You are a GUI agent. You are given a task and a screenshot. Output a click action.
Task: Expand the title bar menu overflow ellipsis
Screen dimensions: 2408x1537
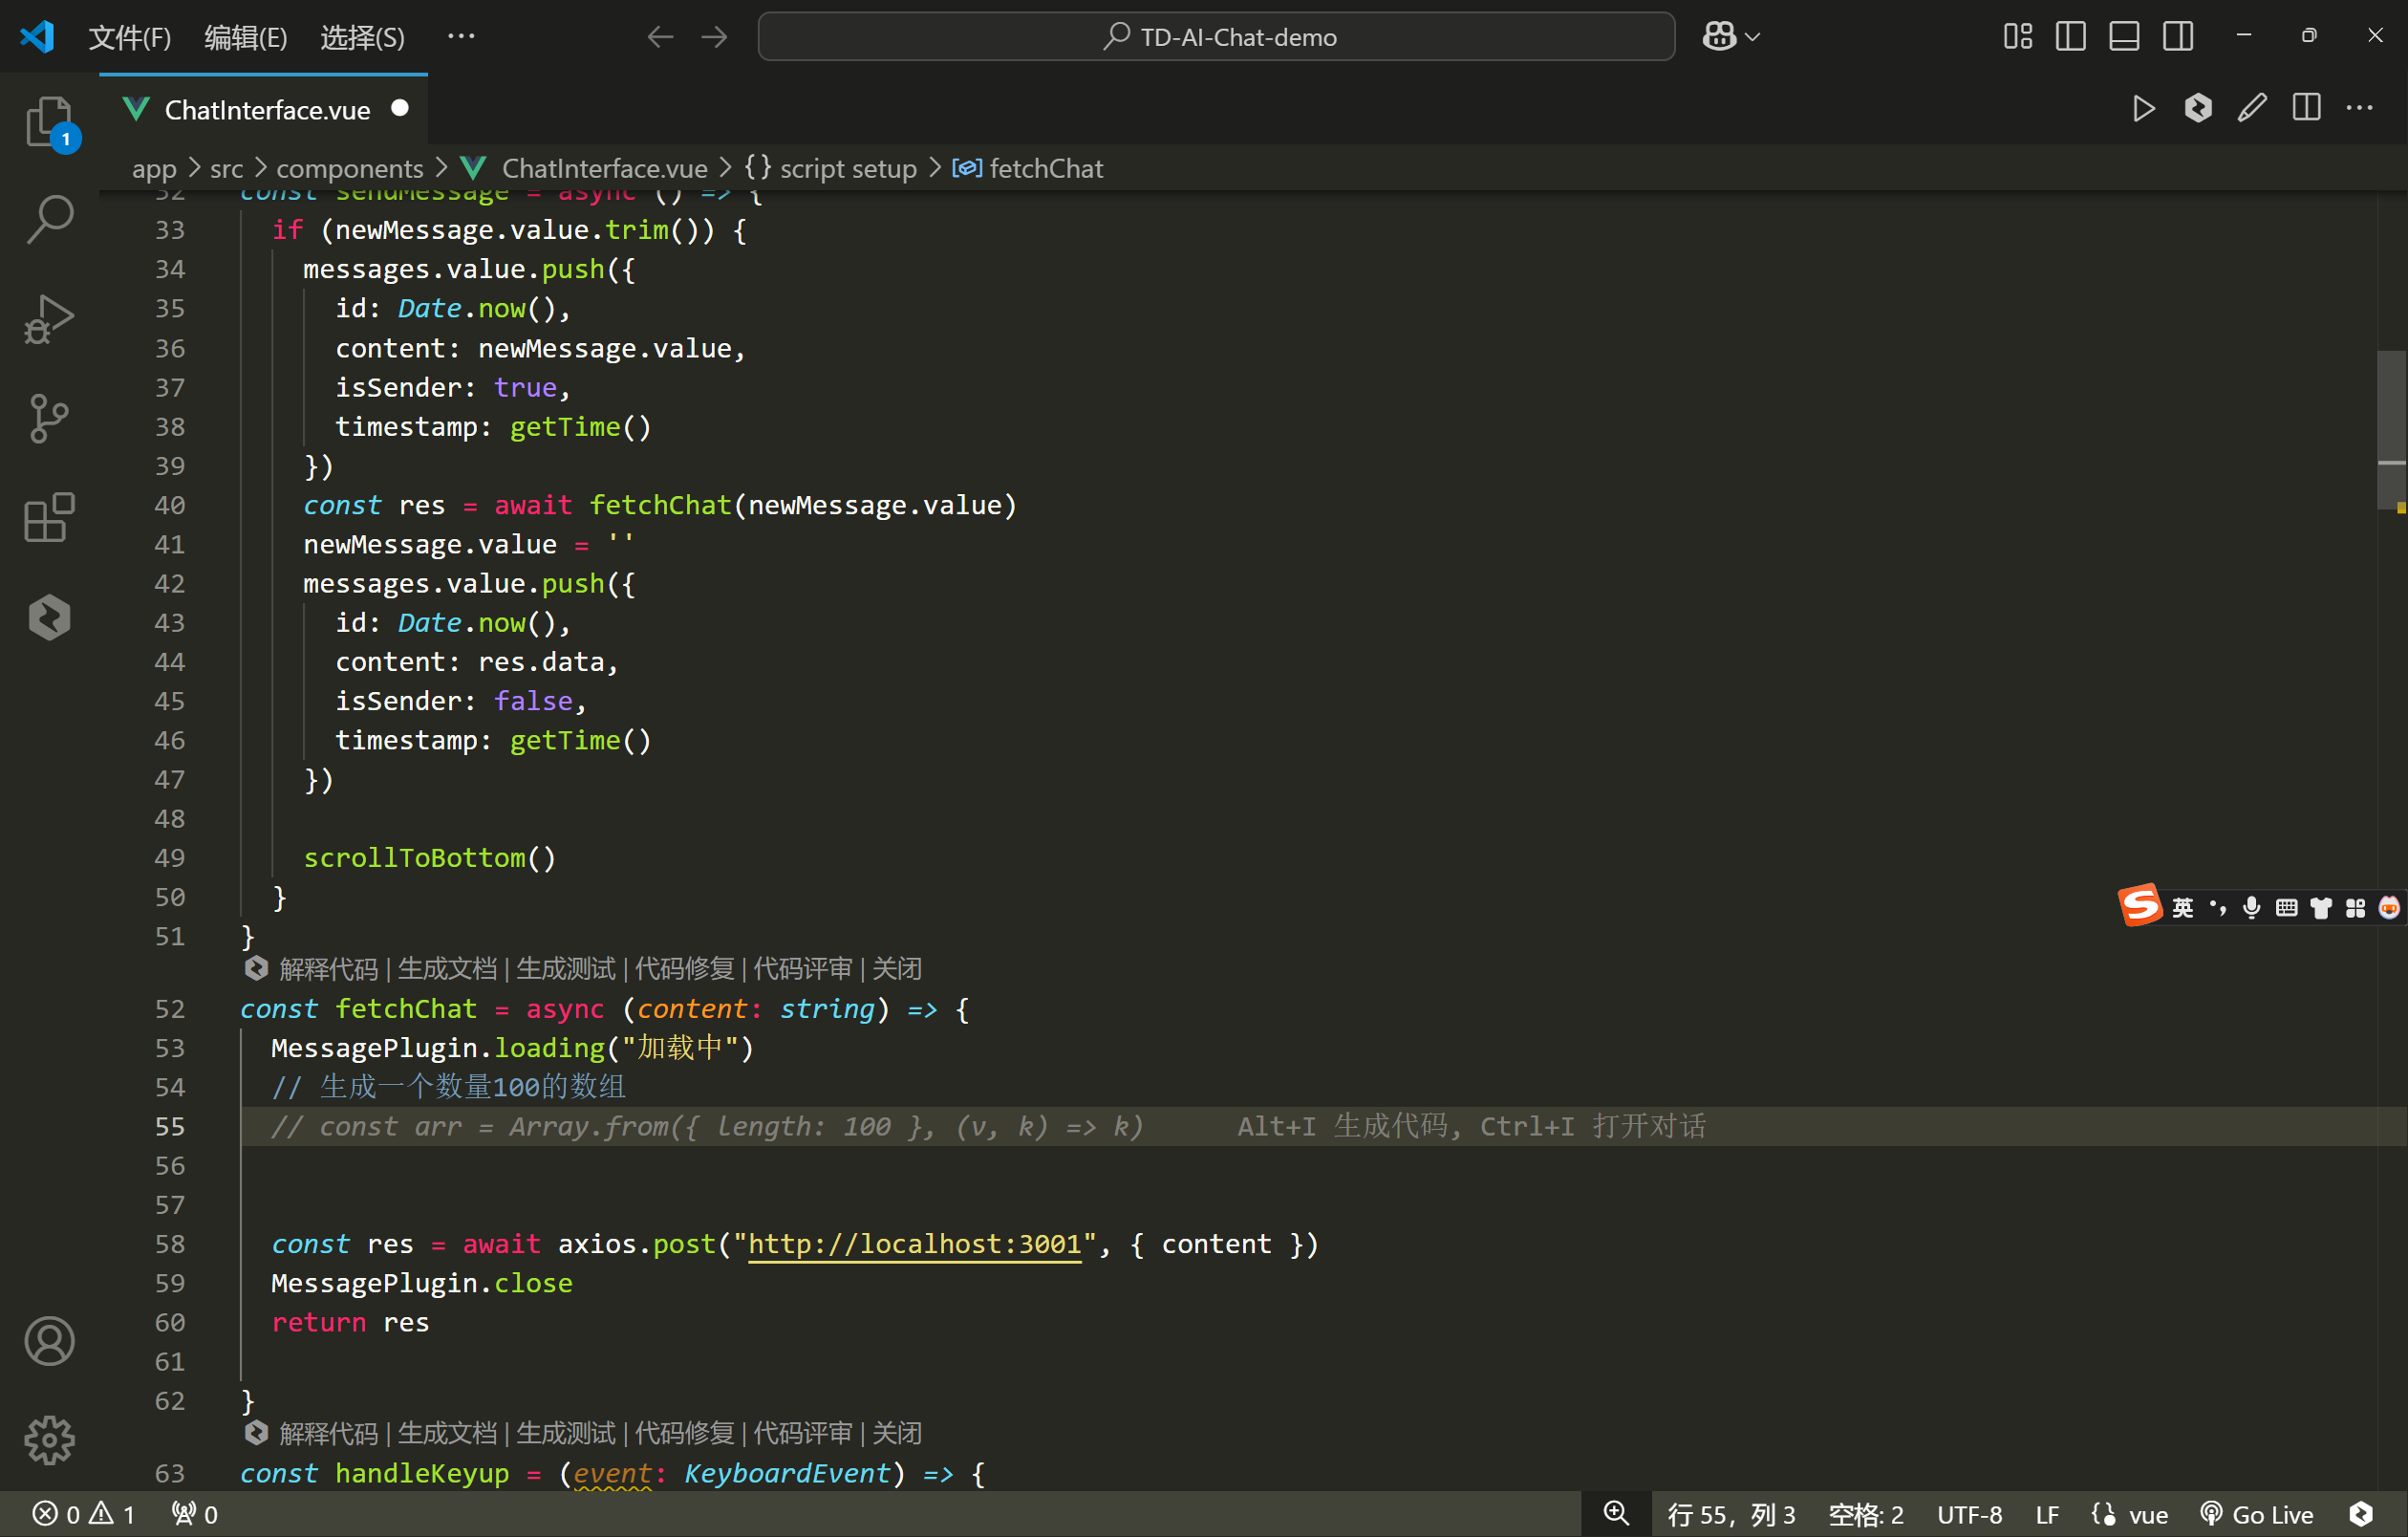tap(461, 37)
